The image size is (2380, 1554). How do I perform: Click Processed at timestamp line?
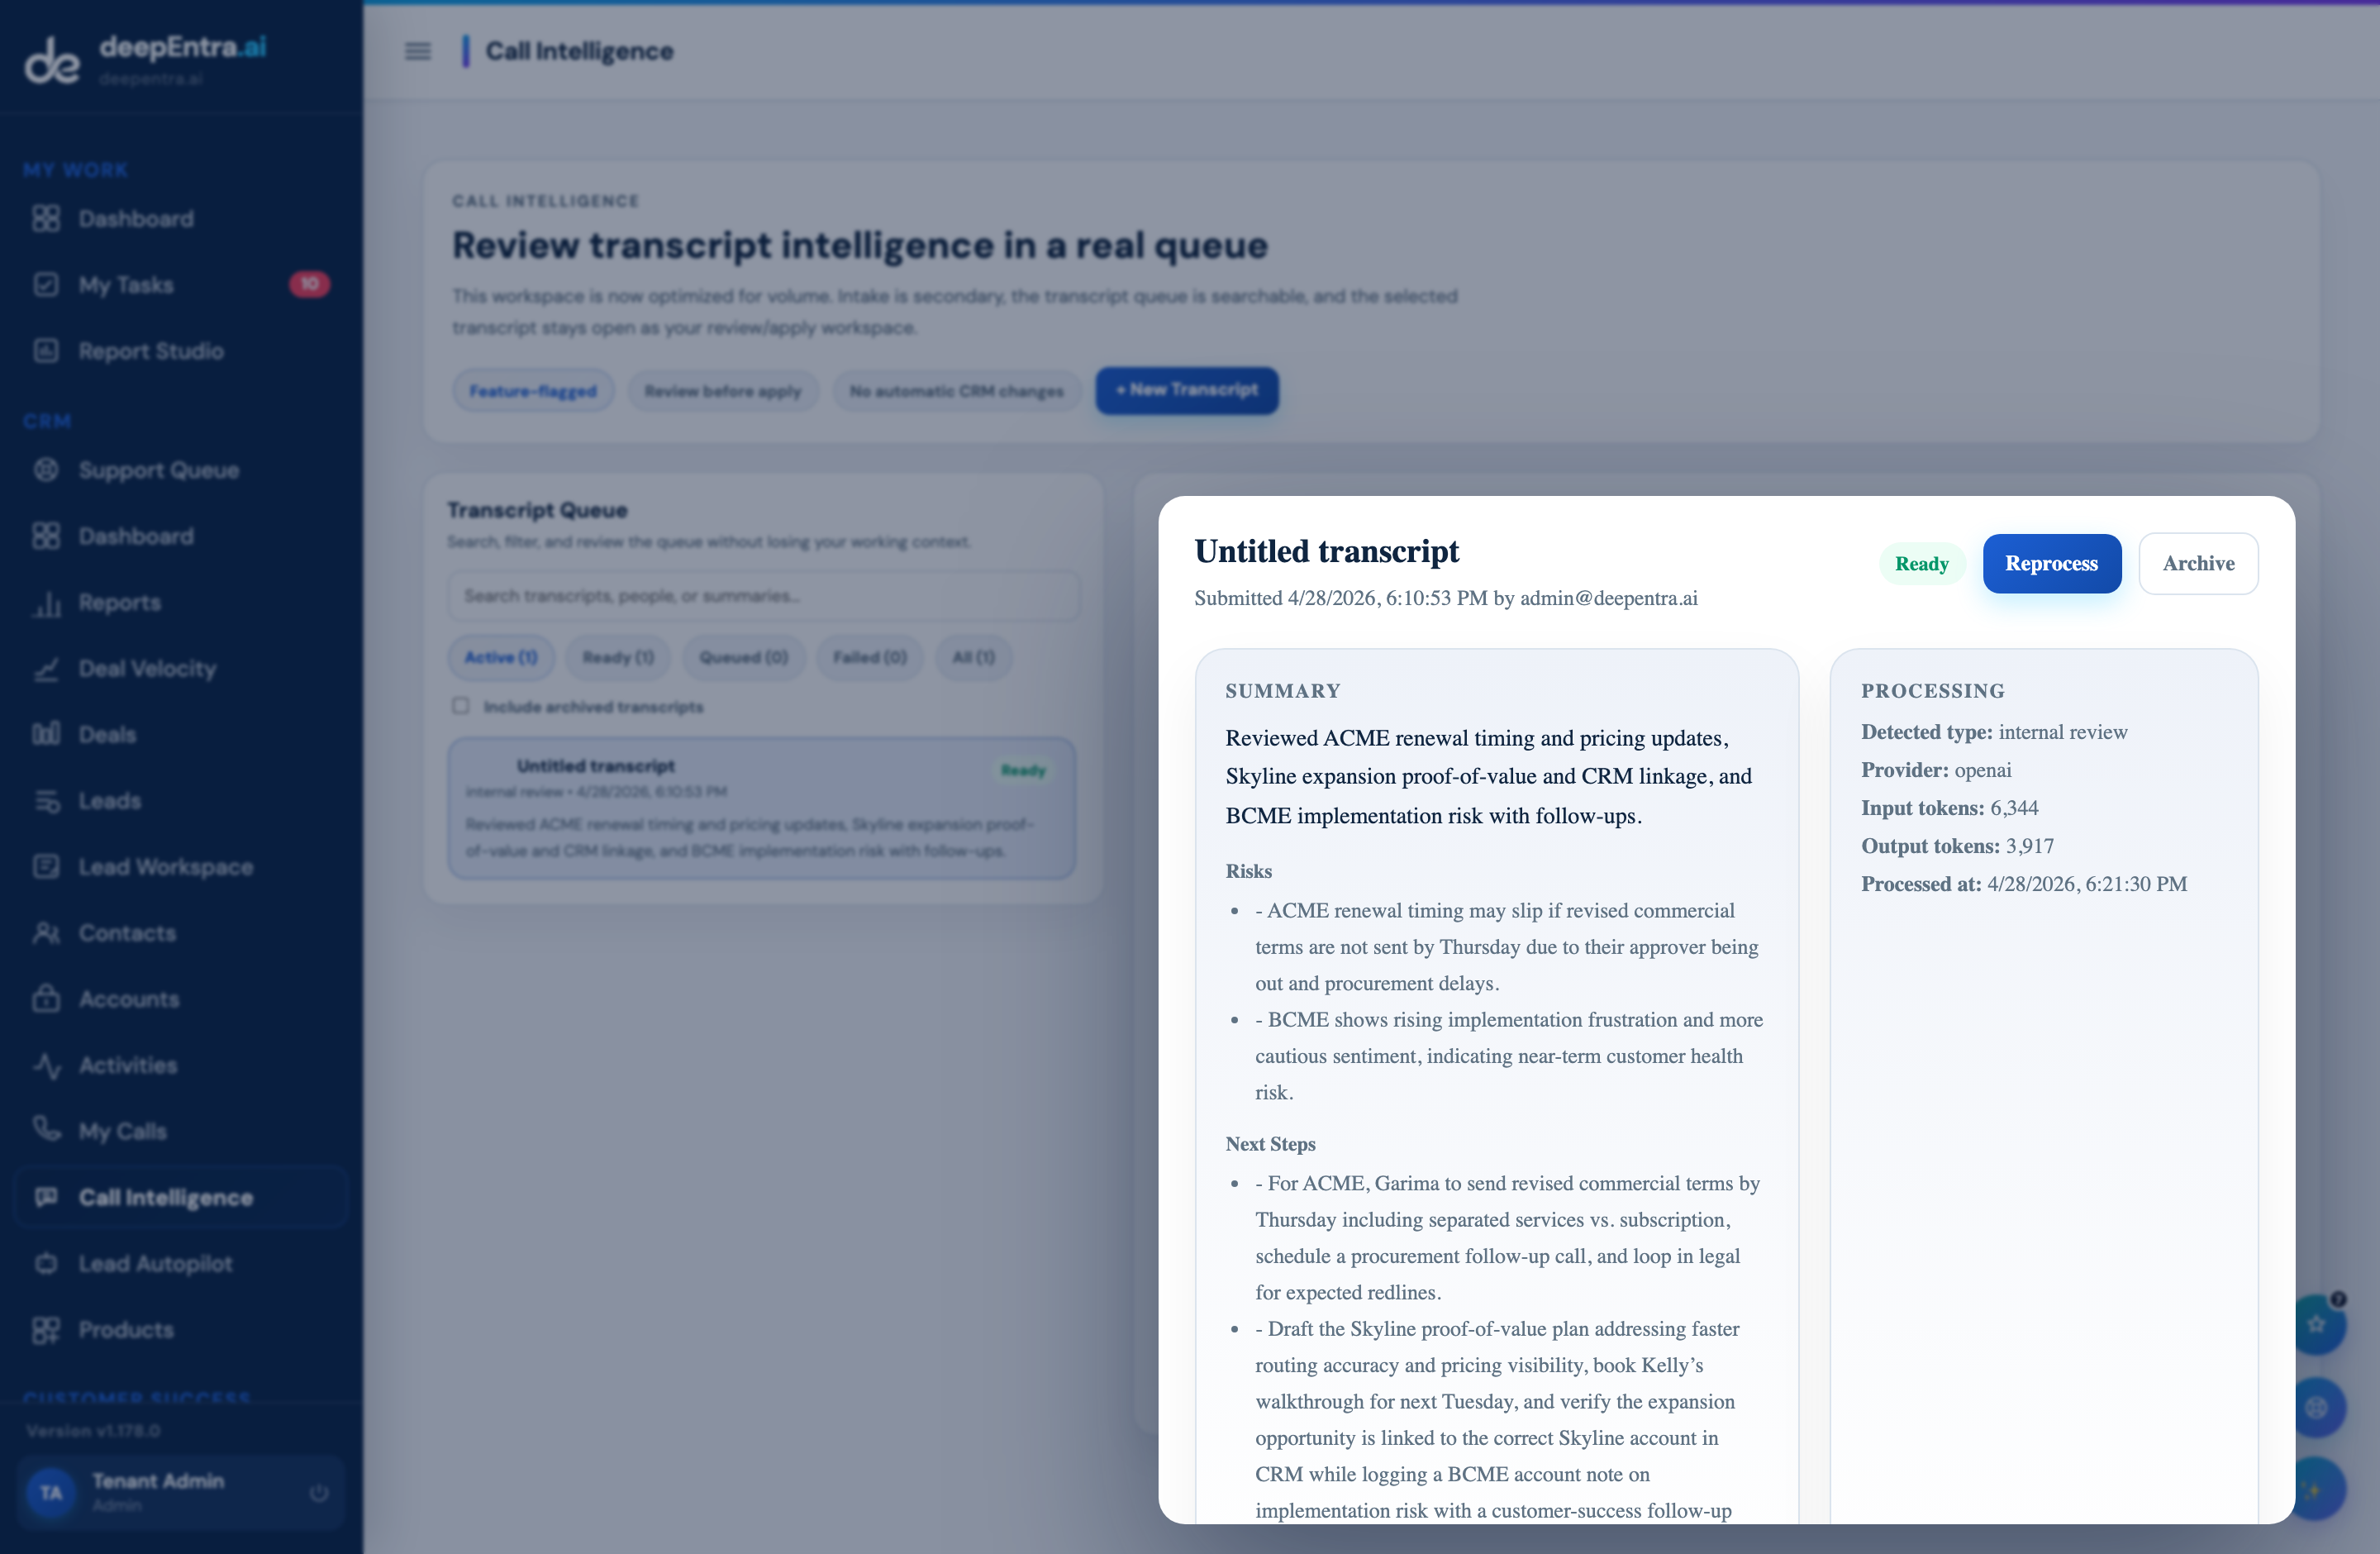coord(2024,884)
